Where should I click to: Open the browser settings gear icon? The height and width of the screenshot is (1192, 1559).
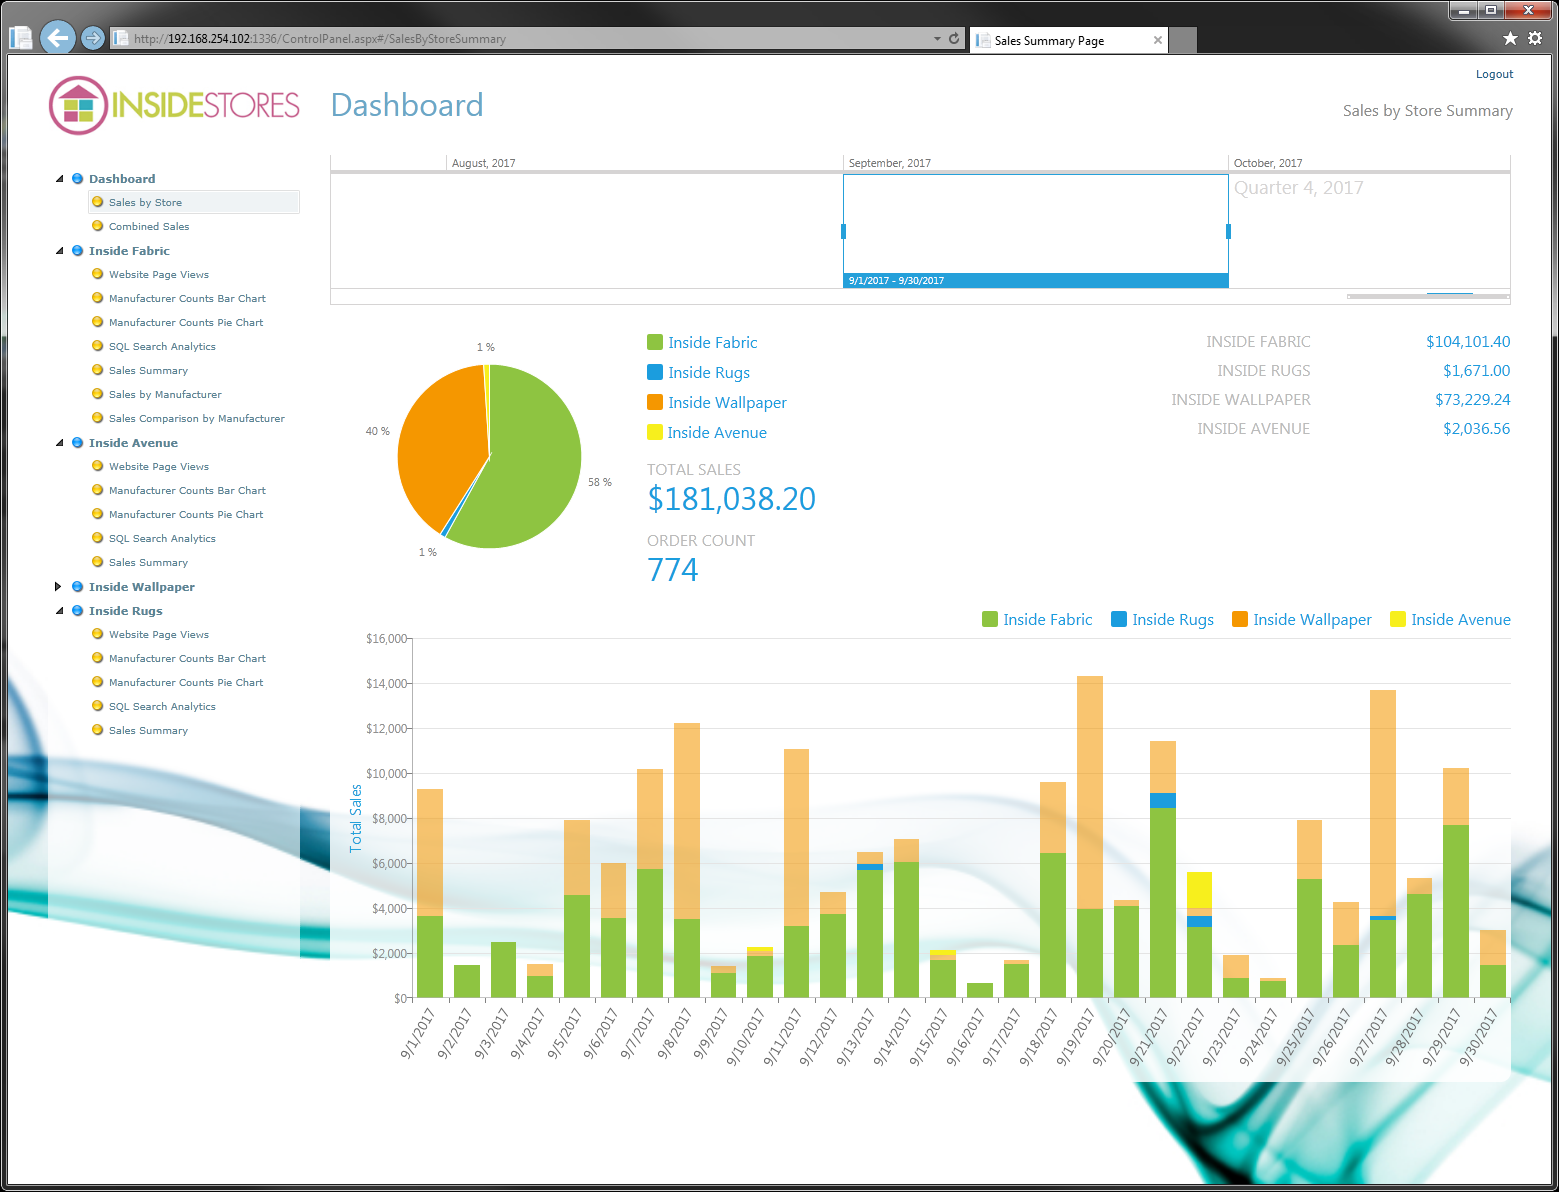coord(1535,38)
